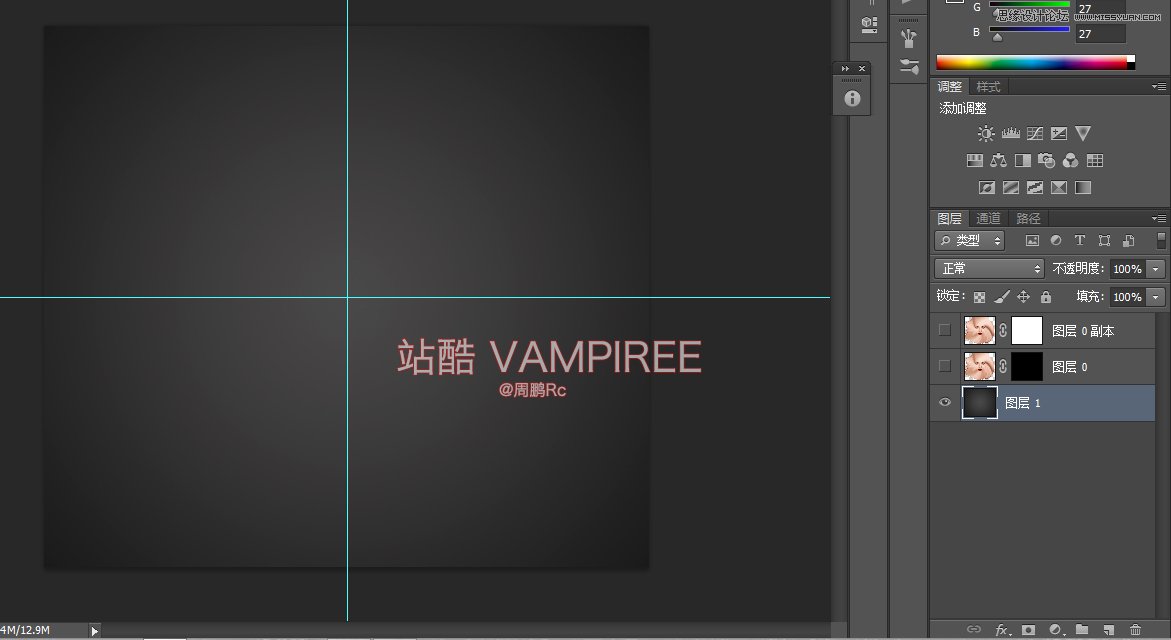Open the 正常 blend mode dropdown
Image resolution: width=1171 pixels, height=640 pixels.
point(989,268)
